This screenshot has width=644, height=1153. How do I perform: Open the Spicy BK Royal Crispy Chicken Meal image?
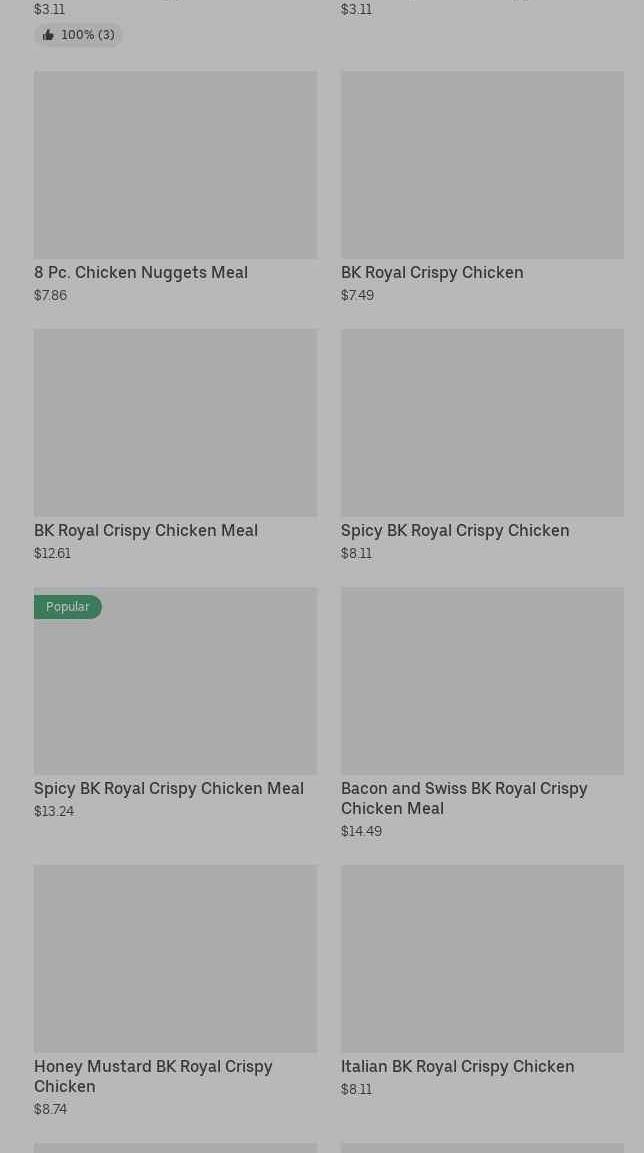tap(175, 690)
